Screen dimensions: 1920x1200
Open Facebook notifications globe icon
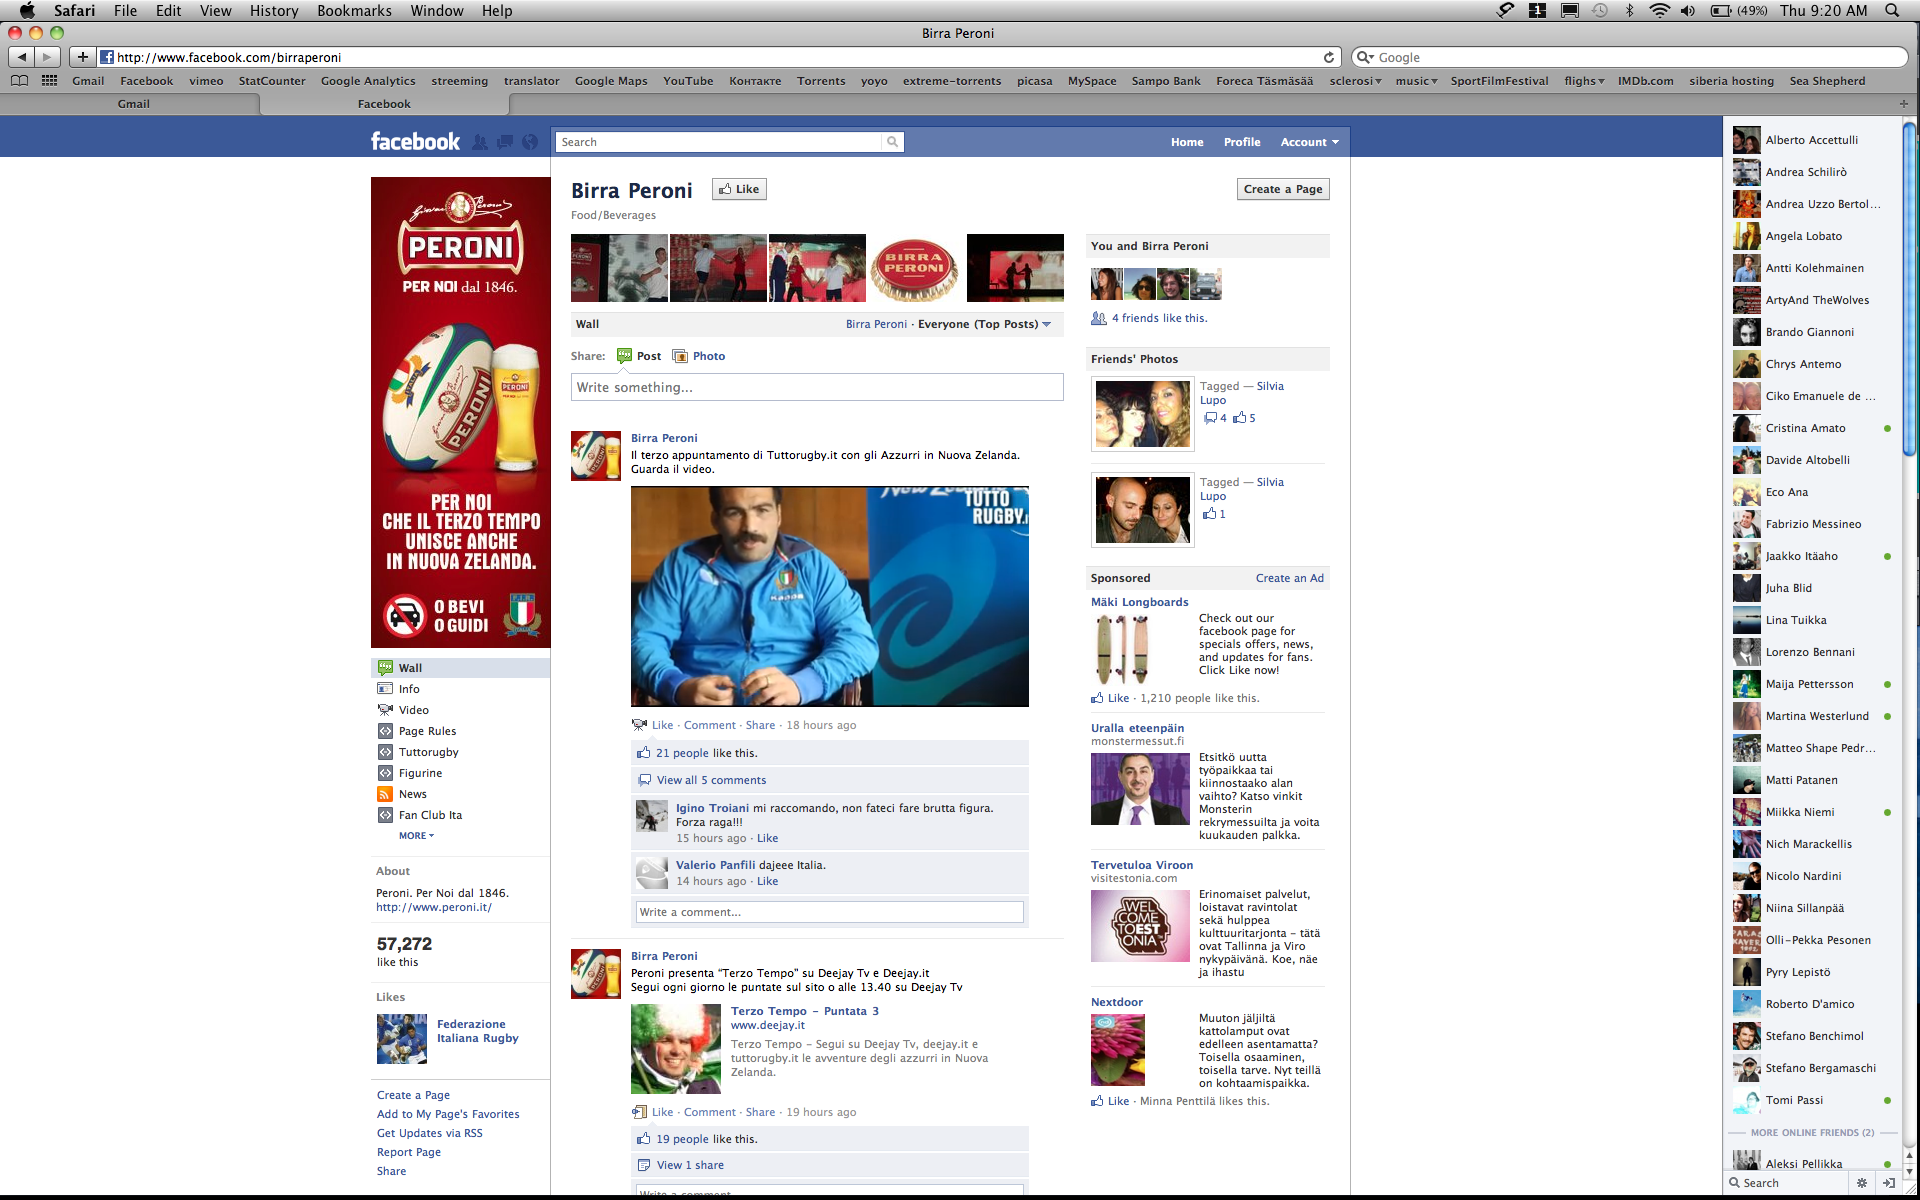click(x=530, y=142)
